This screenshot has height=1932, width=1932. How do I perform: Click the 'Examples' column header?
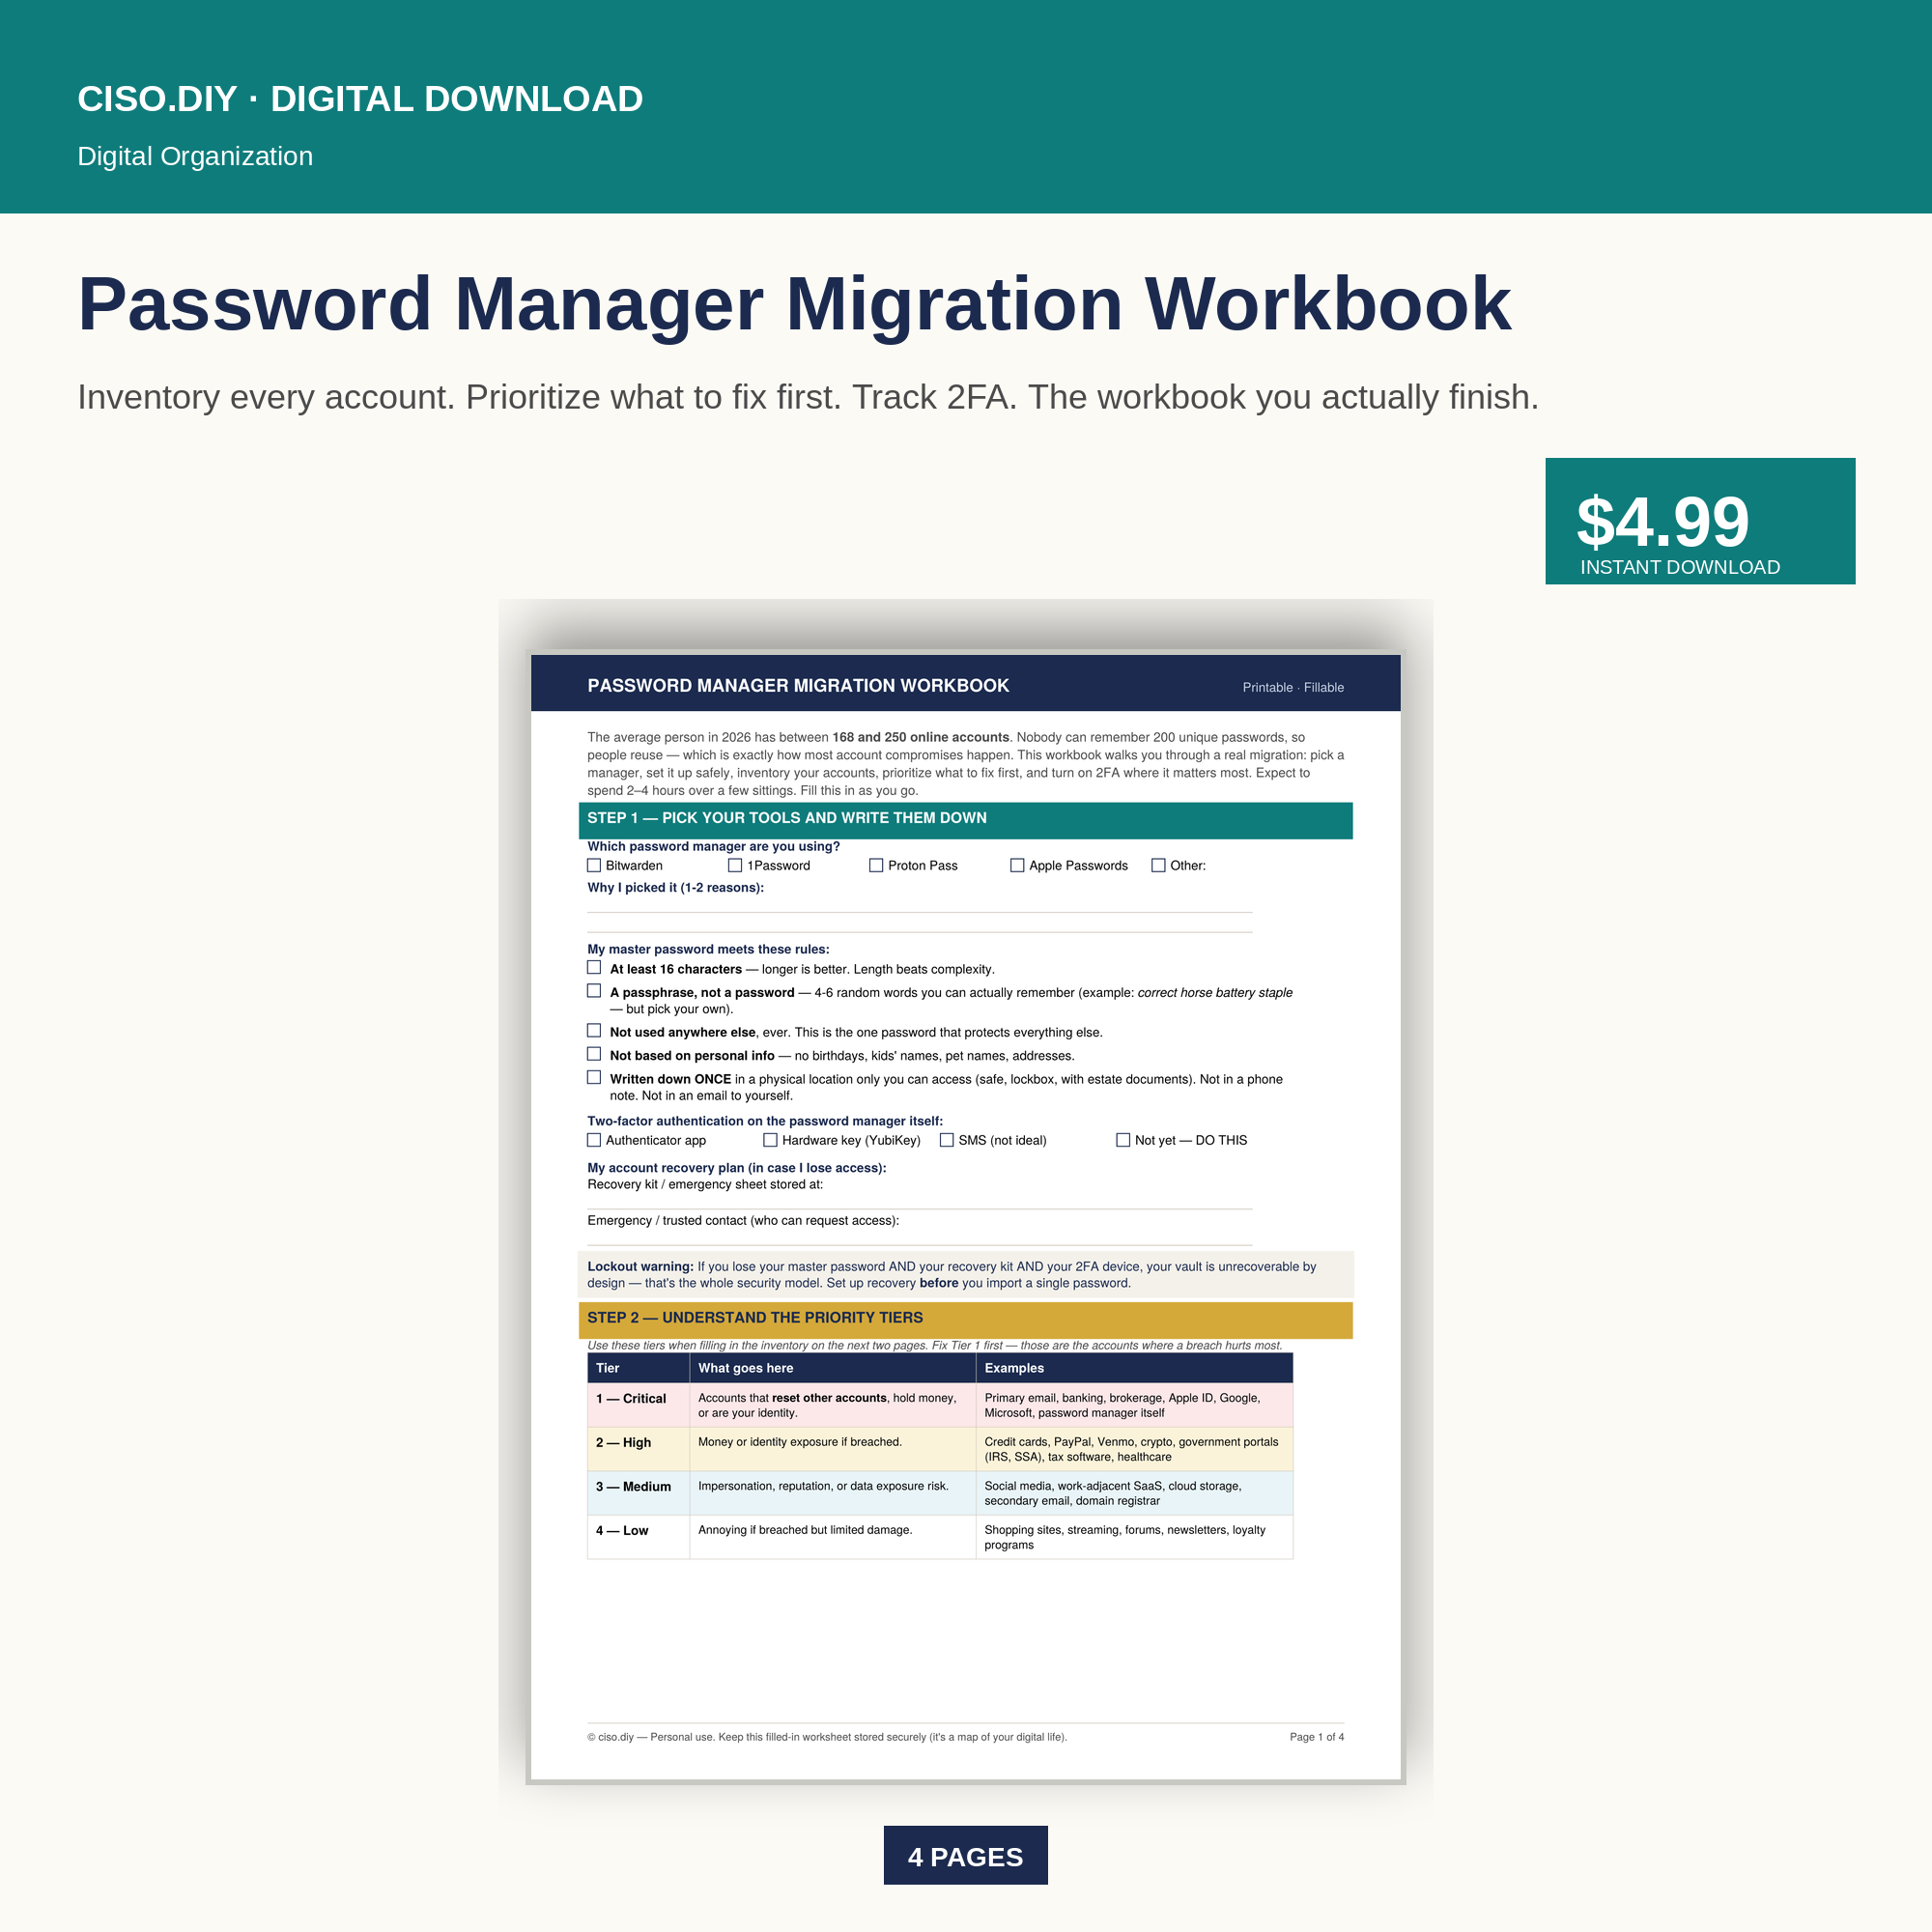(1134, 1368)
